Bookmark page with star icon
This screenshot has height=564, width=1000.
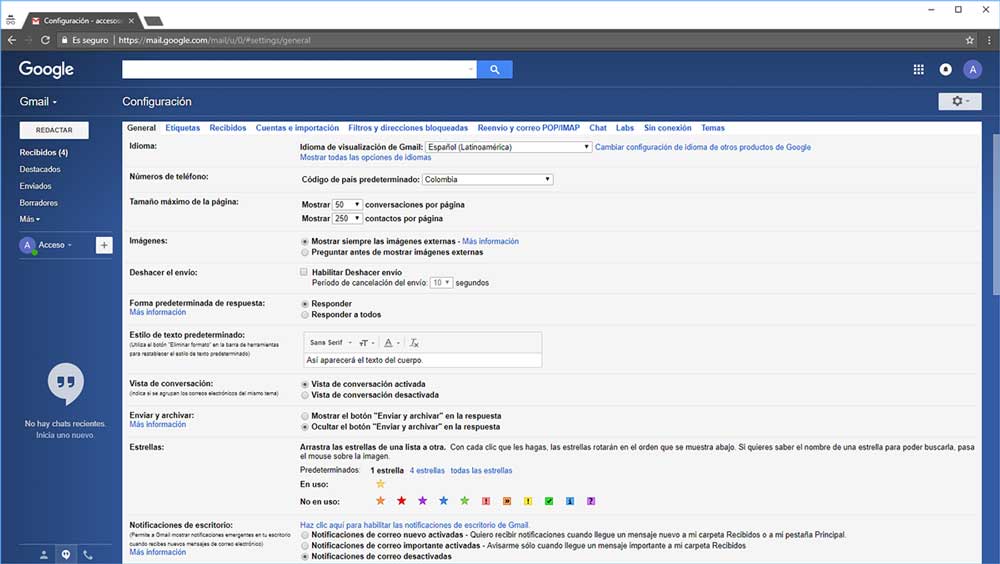coord(969,40)
